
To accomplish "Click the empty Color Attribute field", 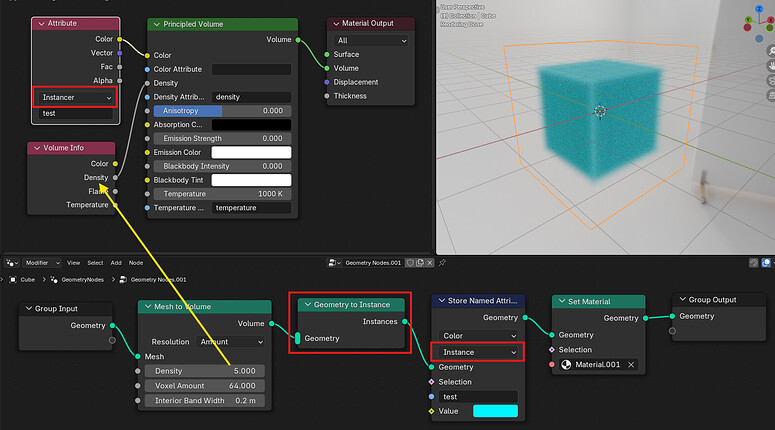I will [x=251, y=69].
